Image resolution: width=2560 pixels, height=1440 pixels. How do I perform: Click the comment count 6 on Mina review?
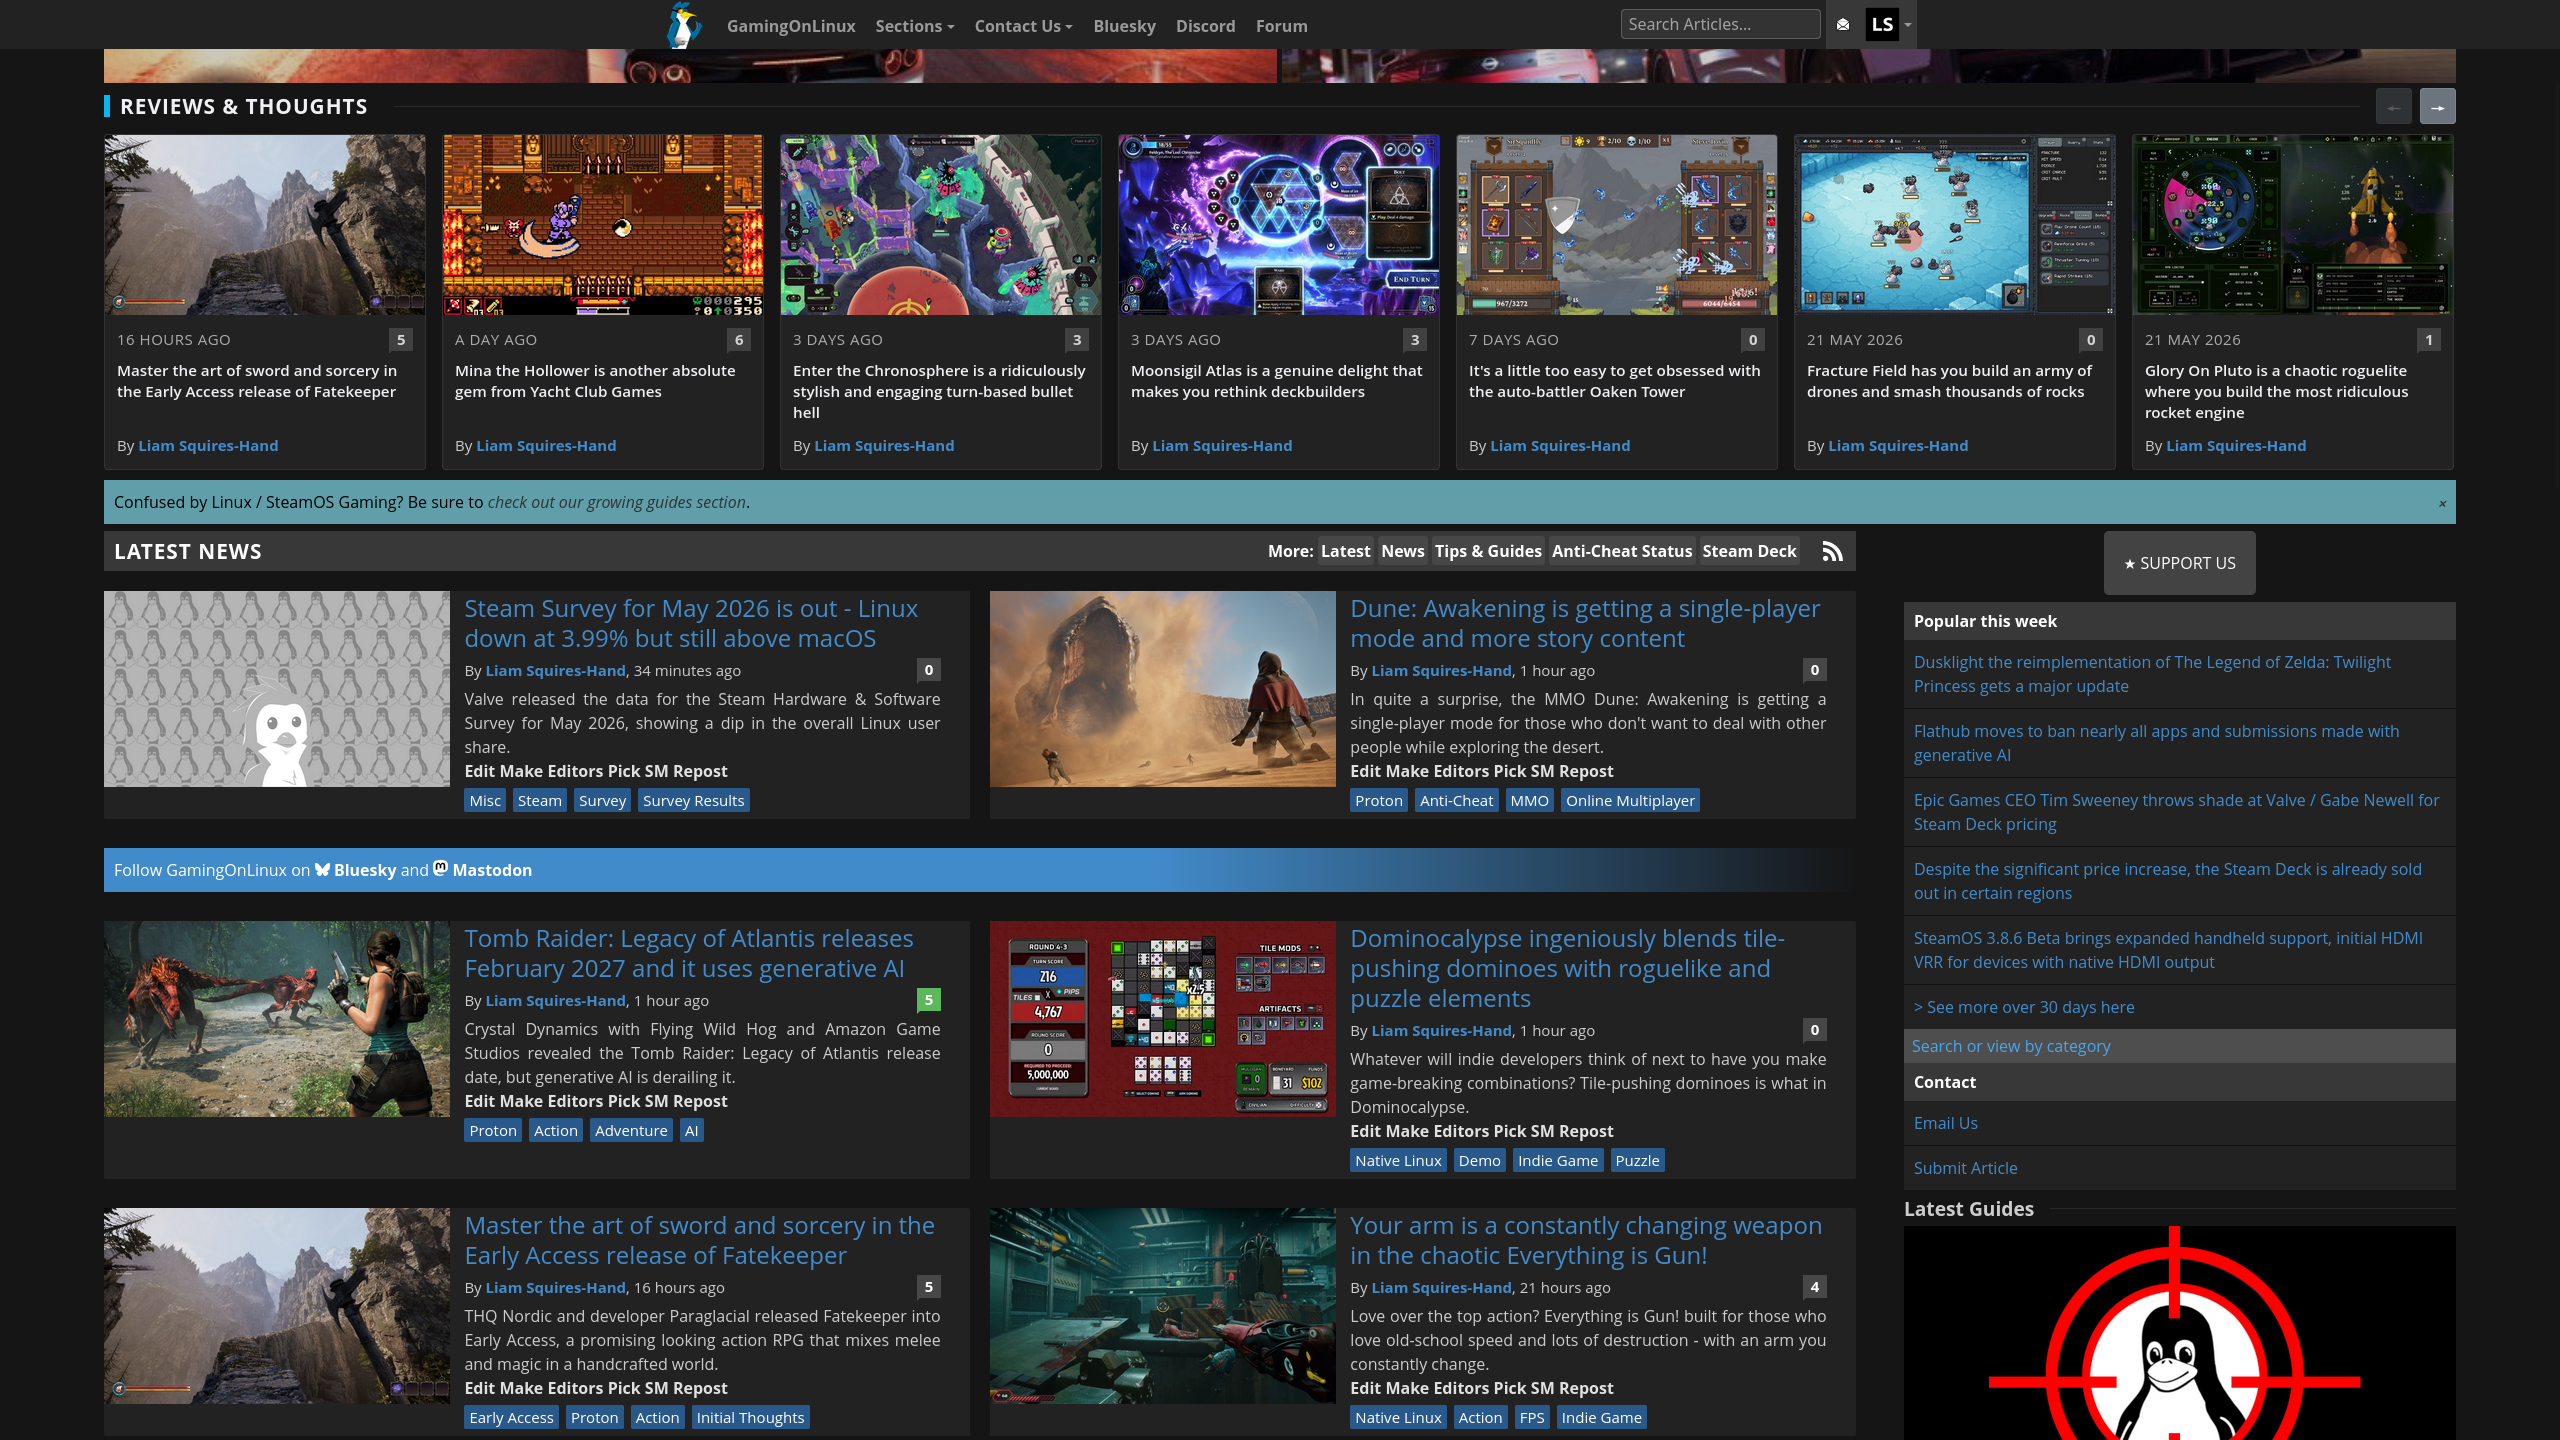coord(739,340)
